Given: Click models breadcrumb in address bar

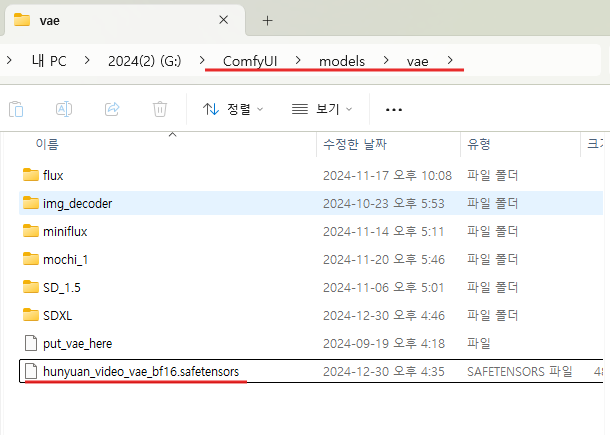Looking at the screenshot, I should [x=342, y=61].
